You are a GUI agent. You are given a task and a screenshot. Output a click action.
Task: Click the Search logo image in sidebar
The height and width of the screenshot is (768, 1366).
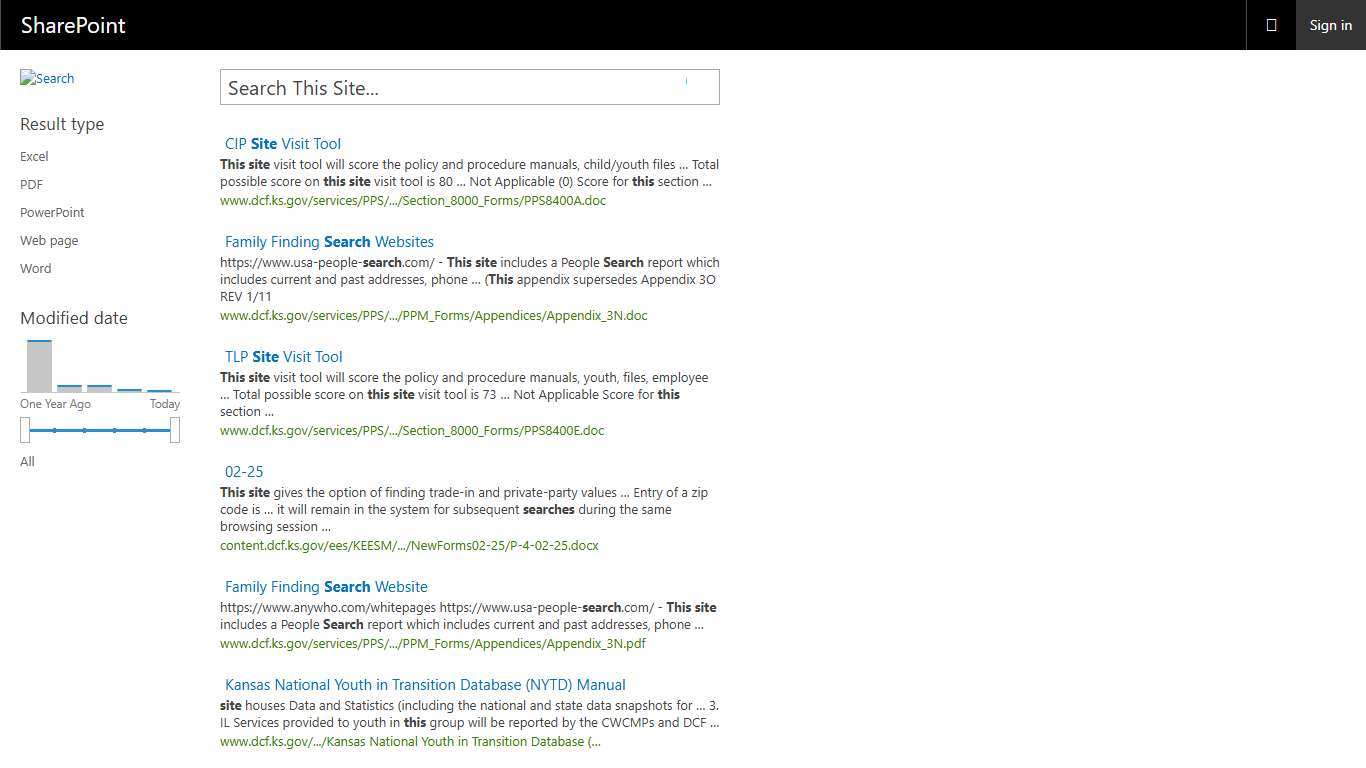pos(47,78)
